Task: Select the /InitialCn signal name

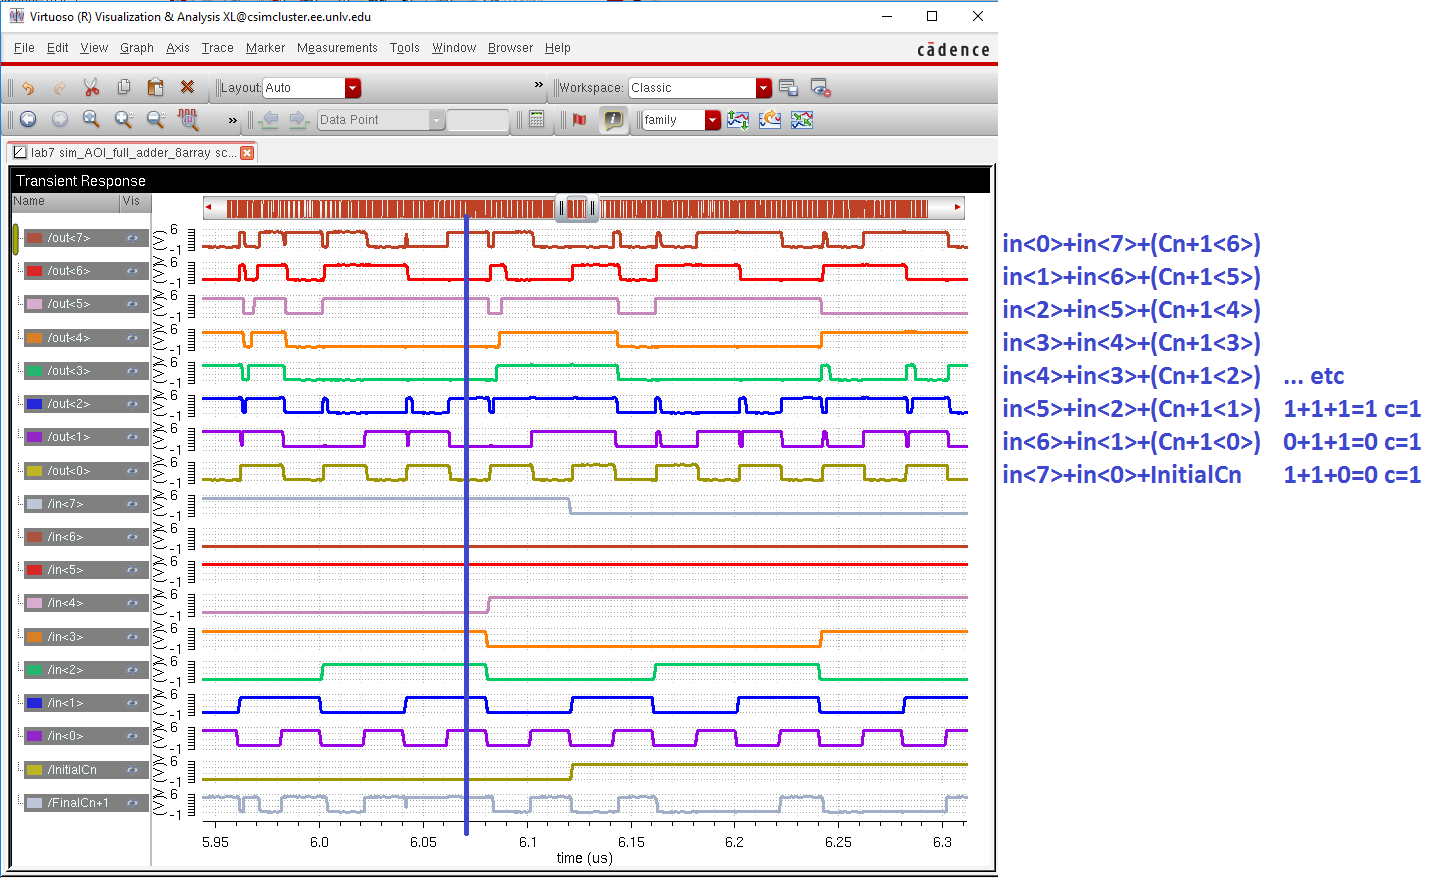Action: pos(72,770)
